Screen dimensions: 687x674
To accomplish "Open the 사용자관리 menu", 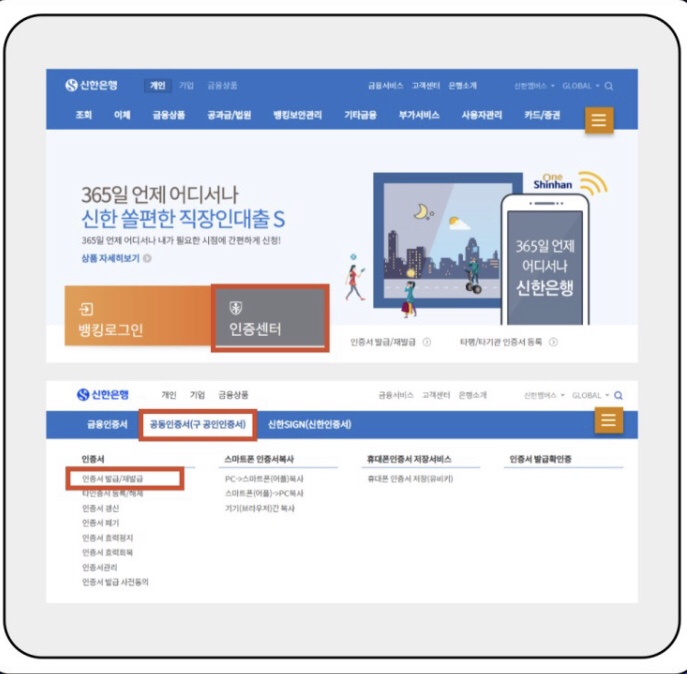I will 482,115.
